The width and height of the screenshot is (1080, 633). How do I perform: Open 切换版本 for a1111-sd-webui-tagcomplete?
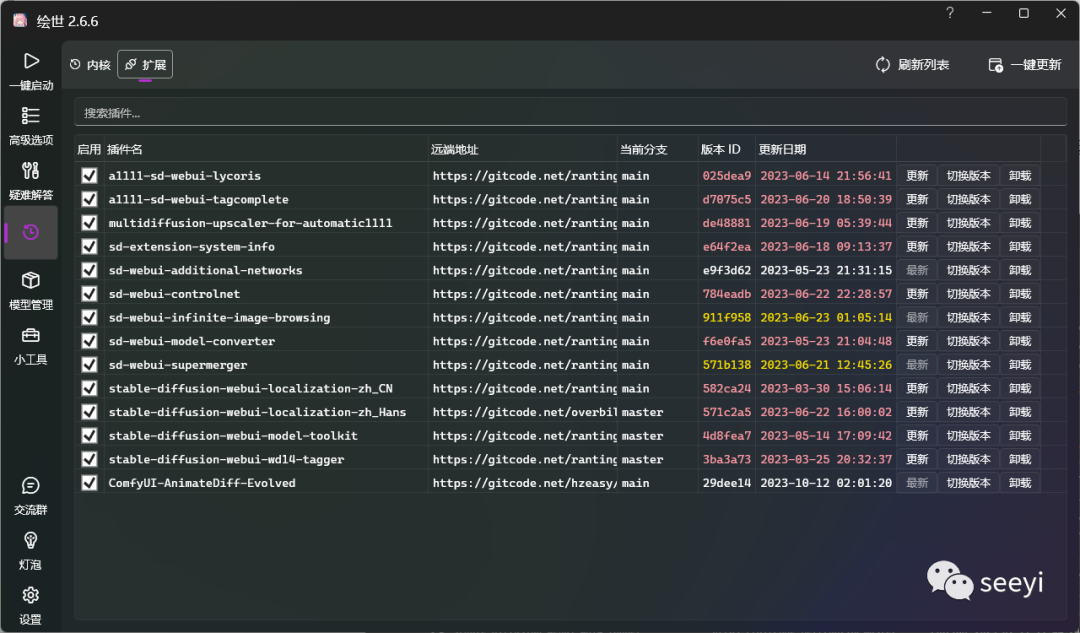pyautogui.click(x=968, y=200)
